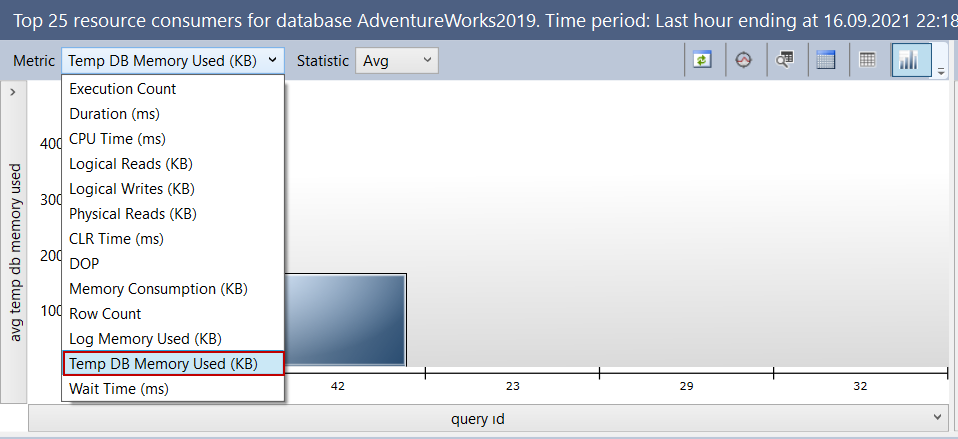Pick Row Count from the metric list
The image size is (958, 439).
tap(105, 314)
